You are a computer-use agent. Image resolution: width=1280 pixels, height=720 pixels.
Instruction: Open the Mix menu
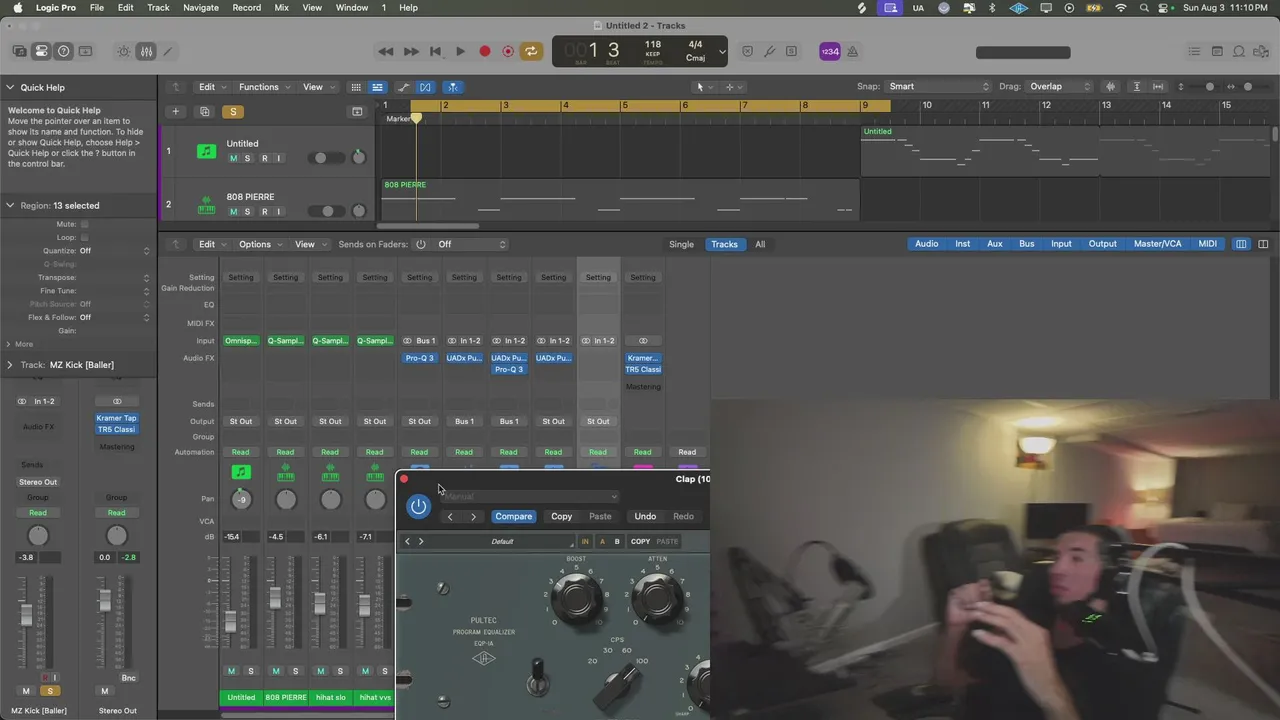click(x=281, y=7)
